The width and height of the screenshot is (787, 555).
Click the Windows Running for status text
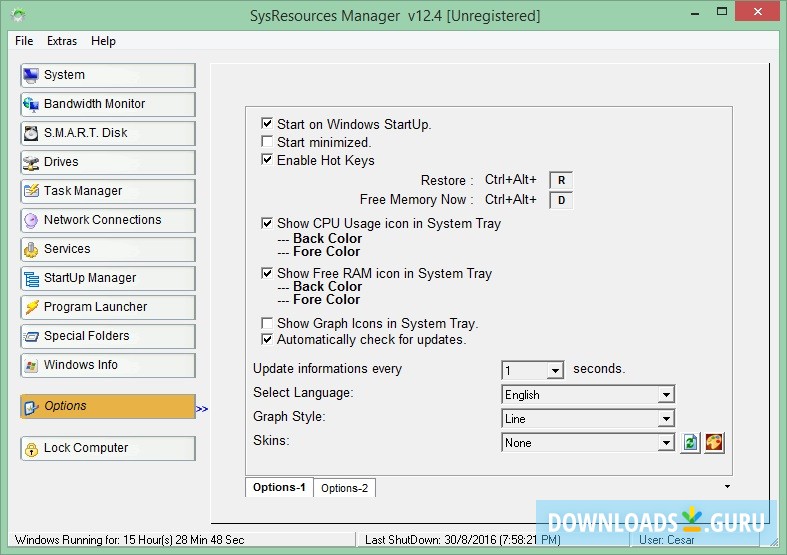tap(129, 540)
